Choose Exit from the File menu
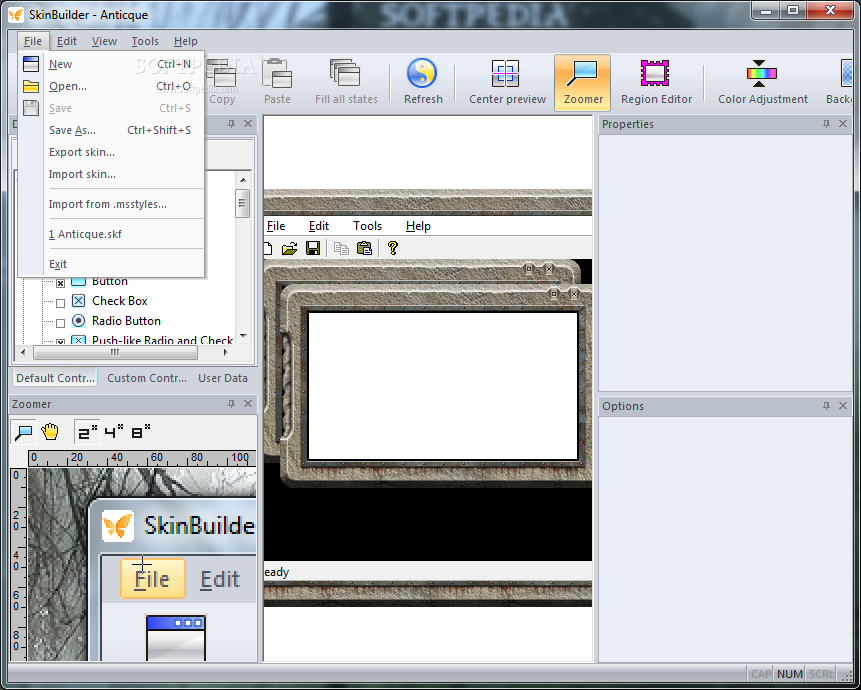861x690 pixels. (x=111, y=264)
